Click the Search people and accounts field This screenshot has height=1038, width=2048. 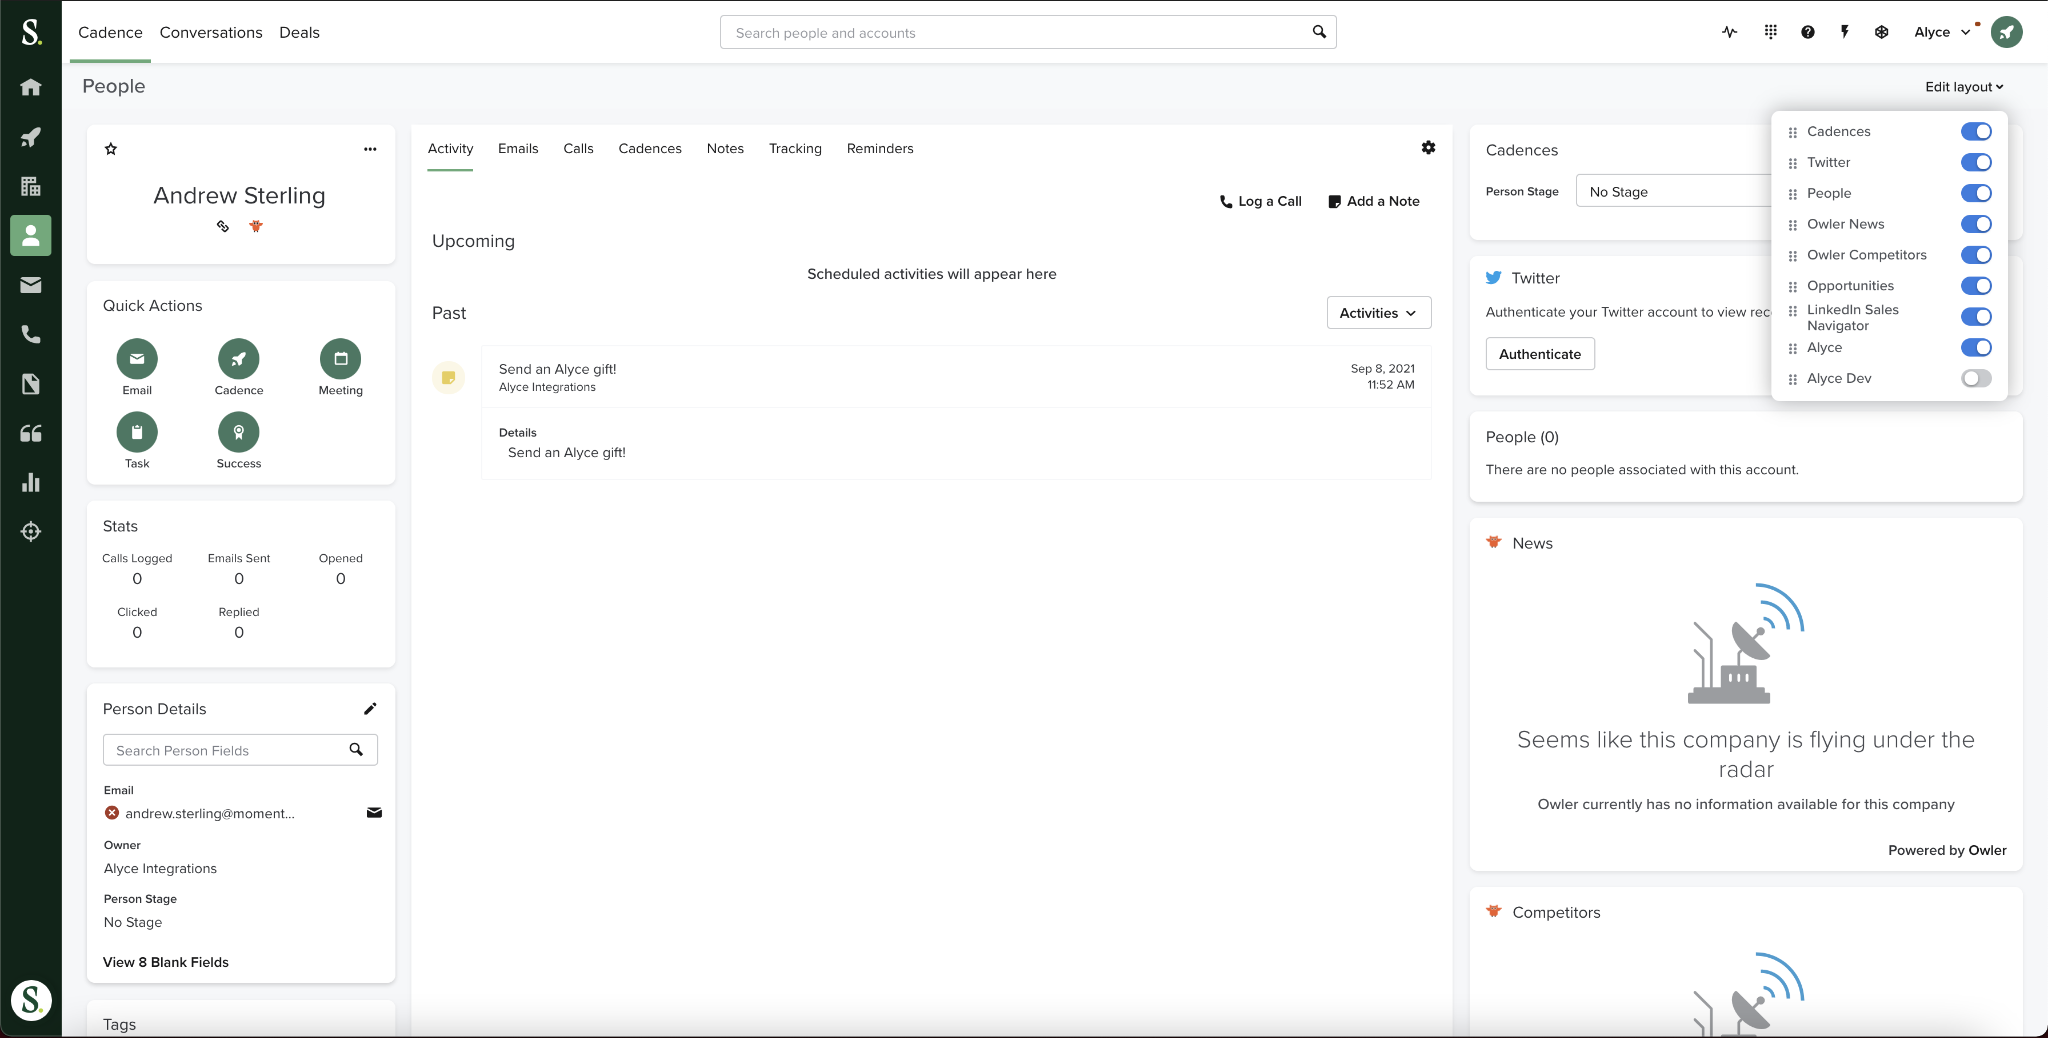pyautogui.click(x=1028, y=32)
